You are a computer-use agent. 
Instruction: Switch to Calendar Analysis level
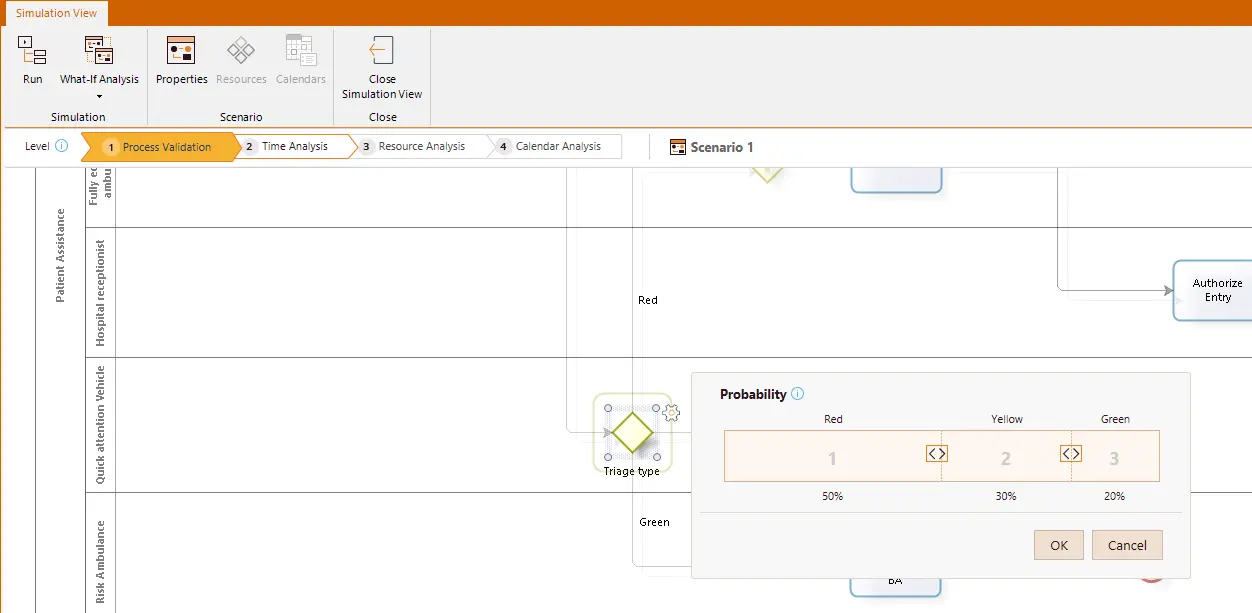click(x=556, y=146)
